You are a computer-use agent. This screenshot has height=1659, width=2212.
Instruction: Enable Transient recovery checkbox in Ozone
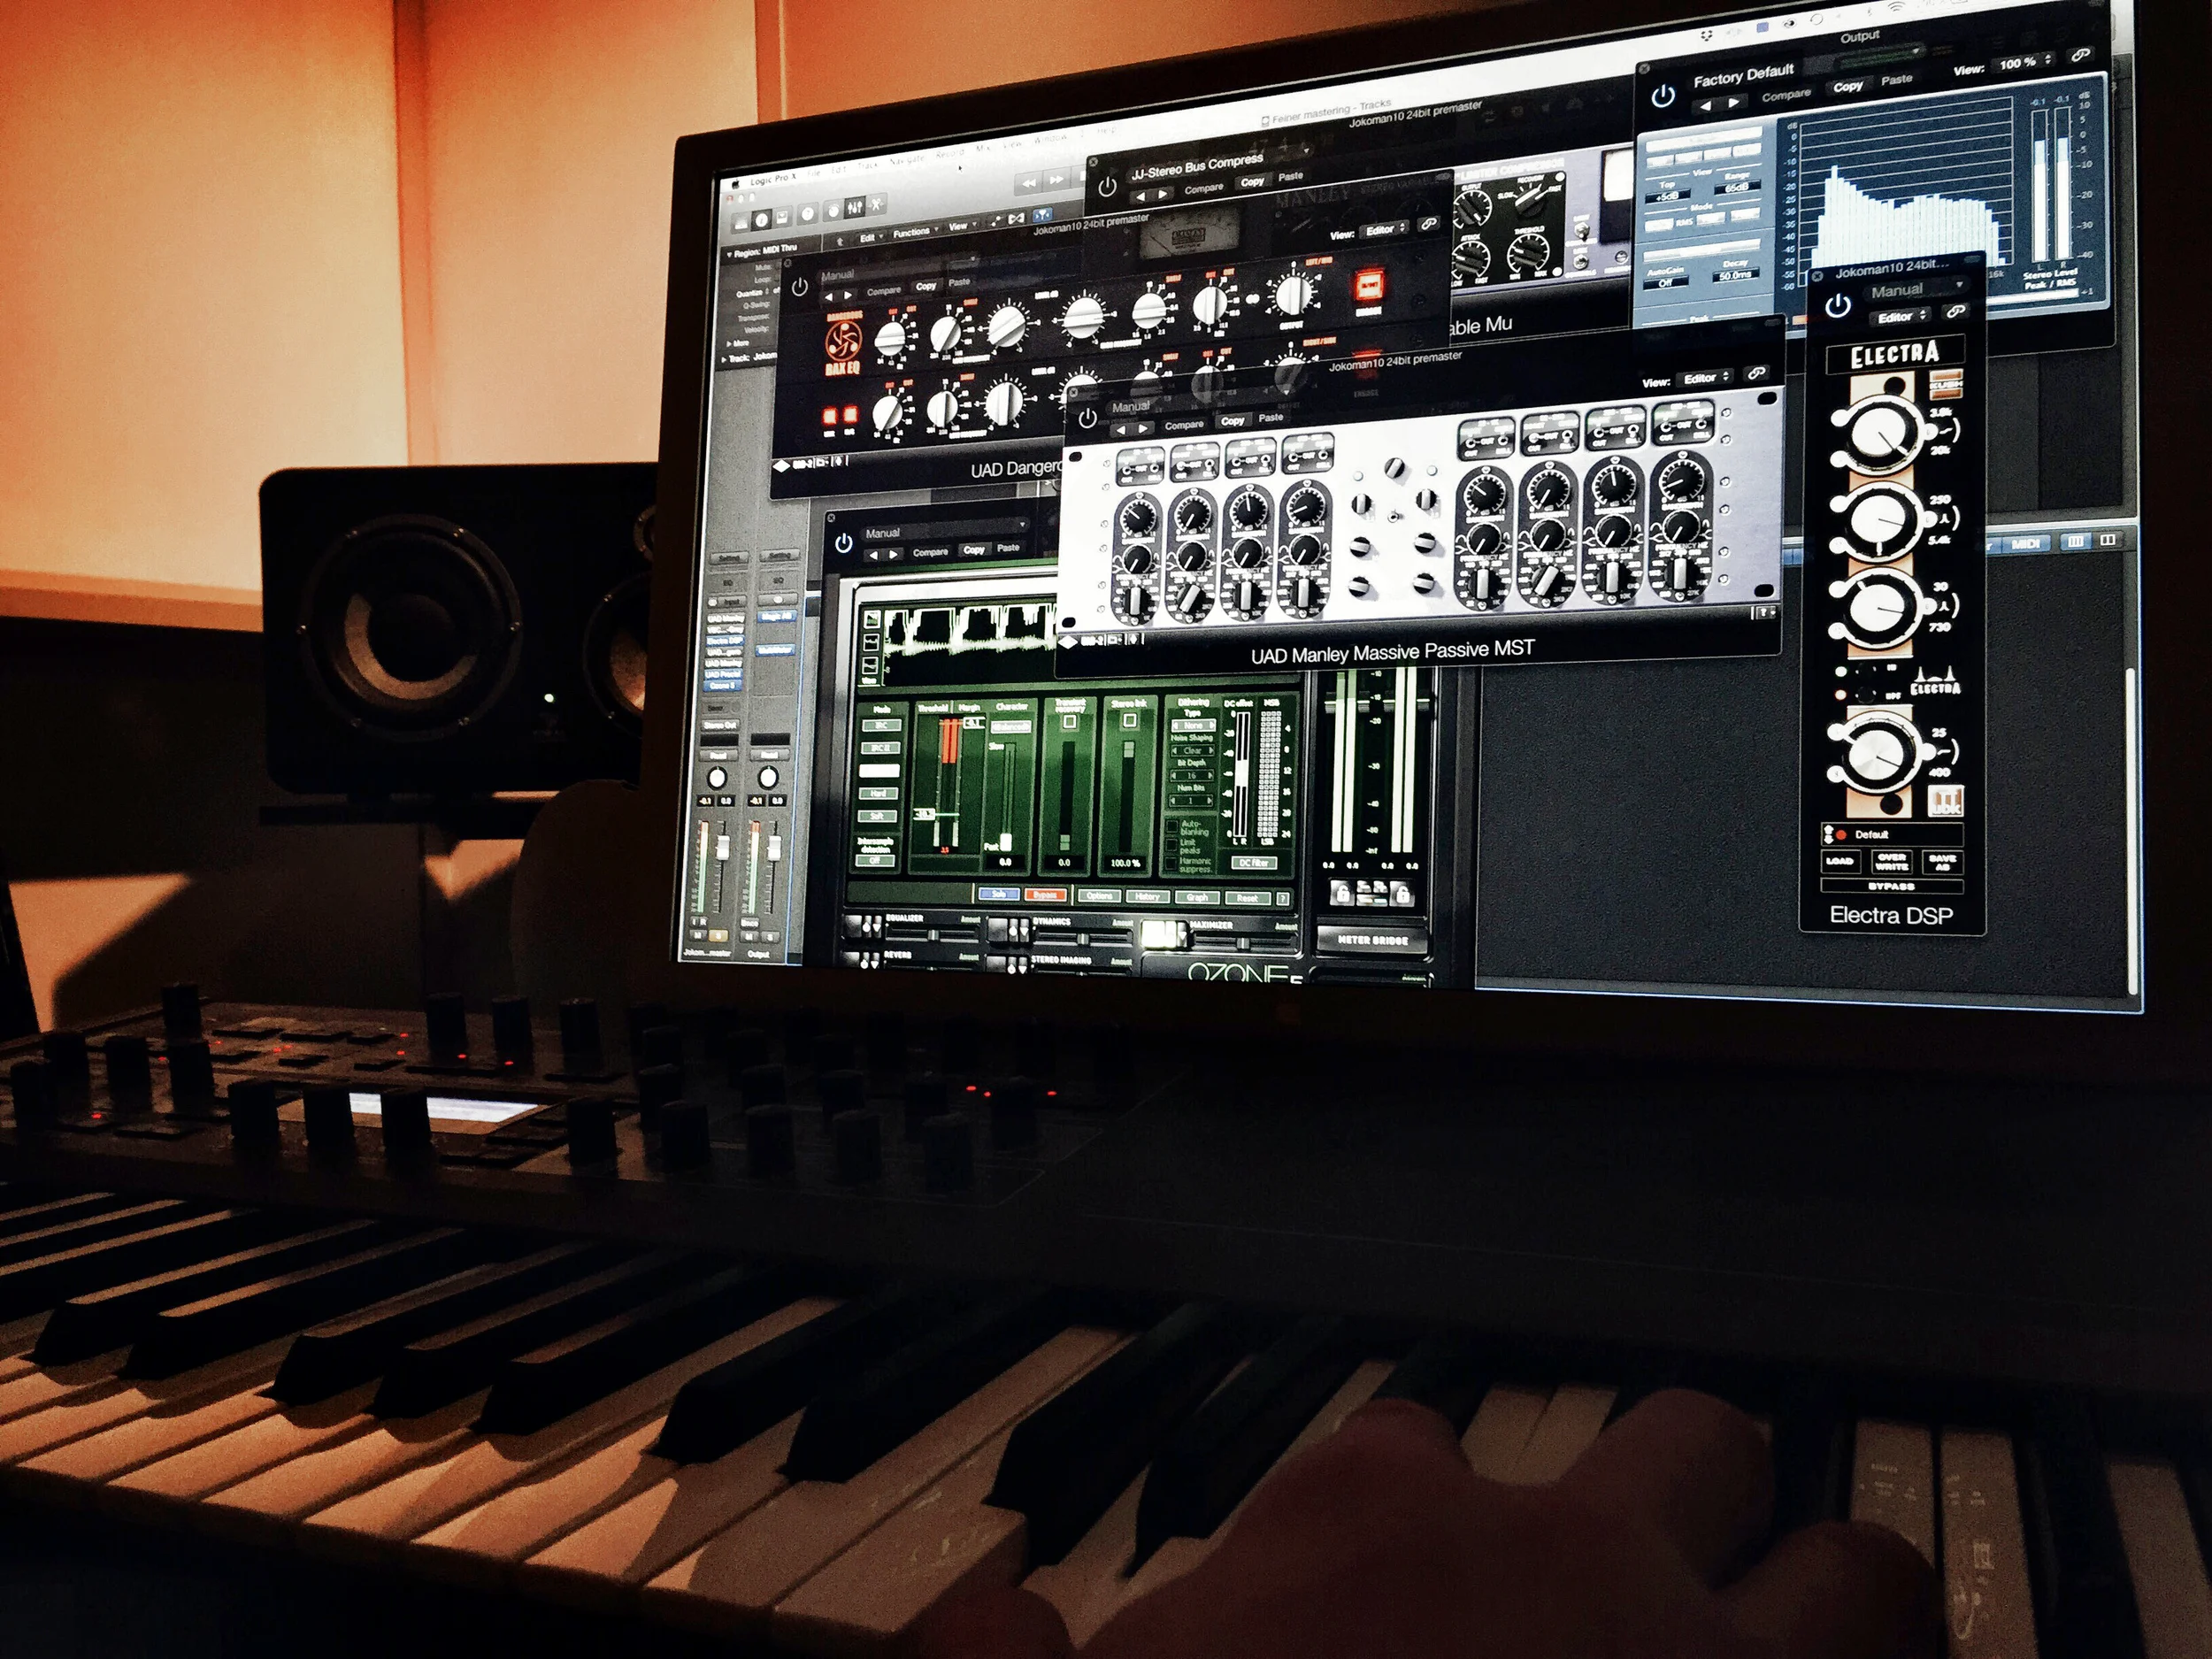1069,721
